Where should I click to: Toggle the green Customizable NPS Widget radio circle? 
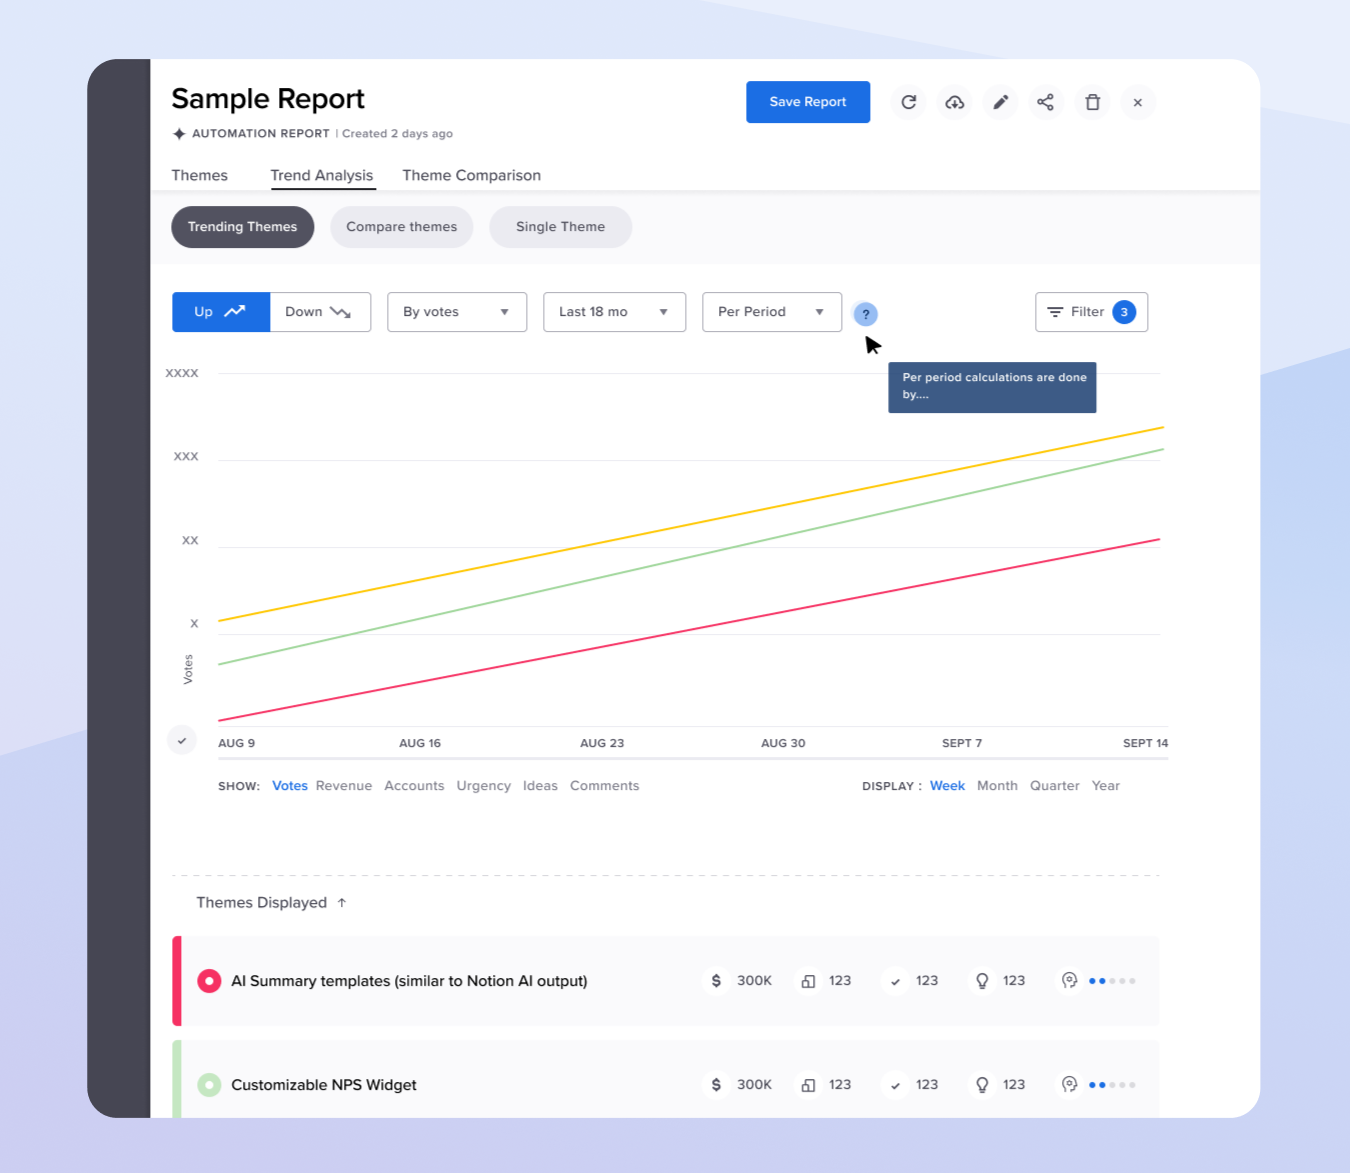click(x=209, y=1085)
